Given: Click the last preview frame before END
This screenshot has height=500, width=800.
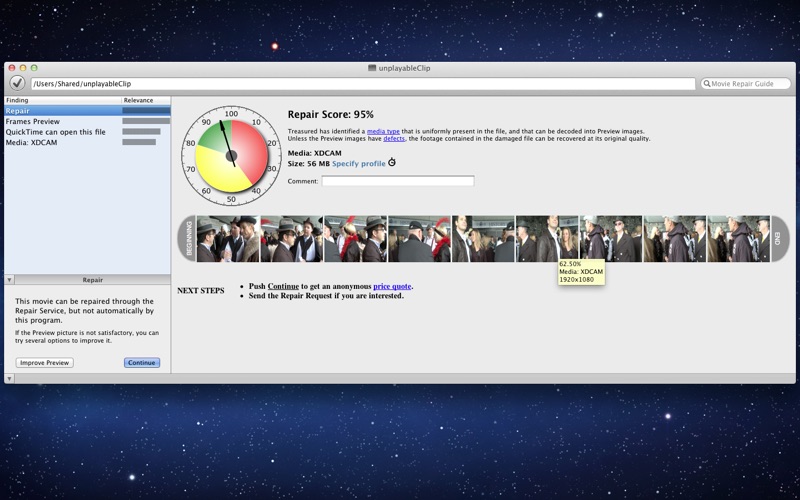Looking at the screenshot, I should [x=738, y=239].
